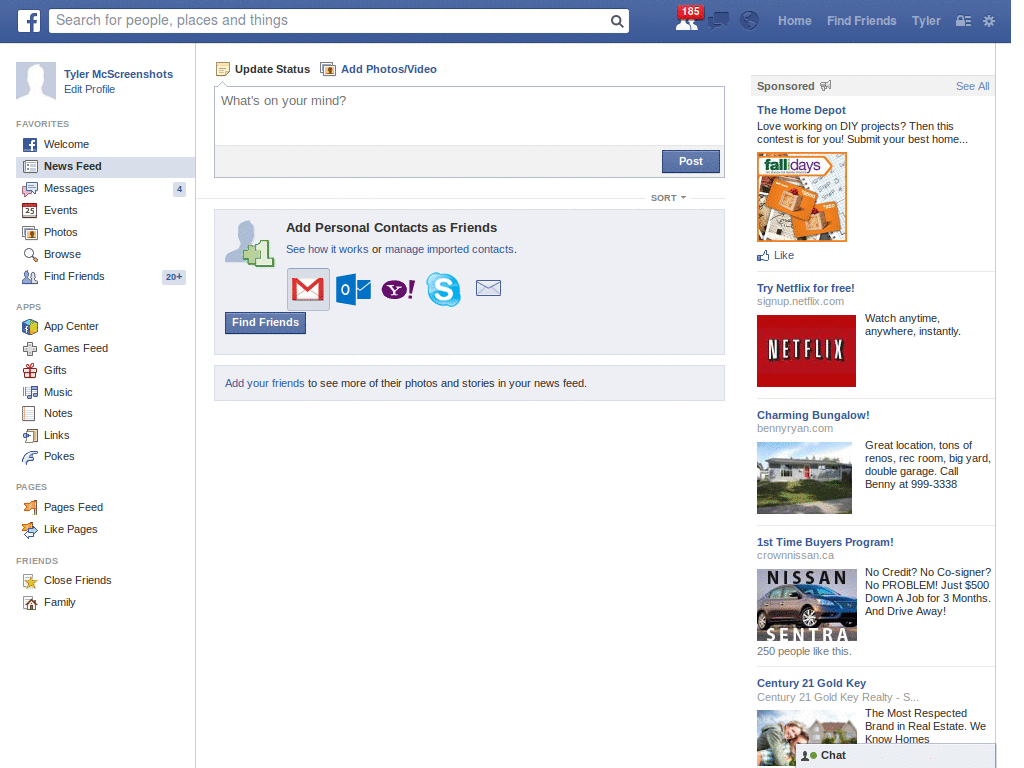Open the Chat bar
The image size is (1024, 768).
coord(895,756)
